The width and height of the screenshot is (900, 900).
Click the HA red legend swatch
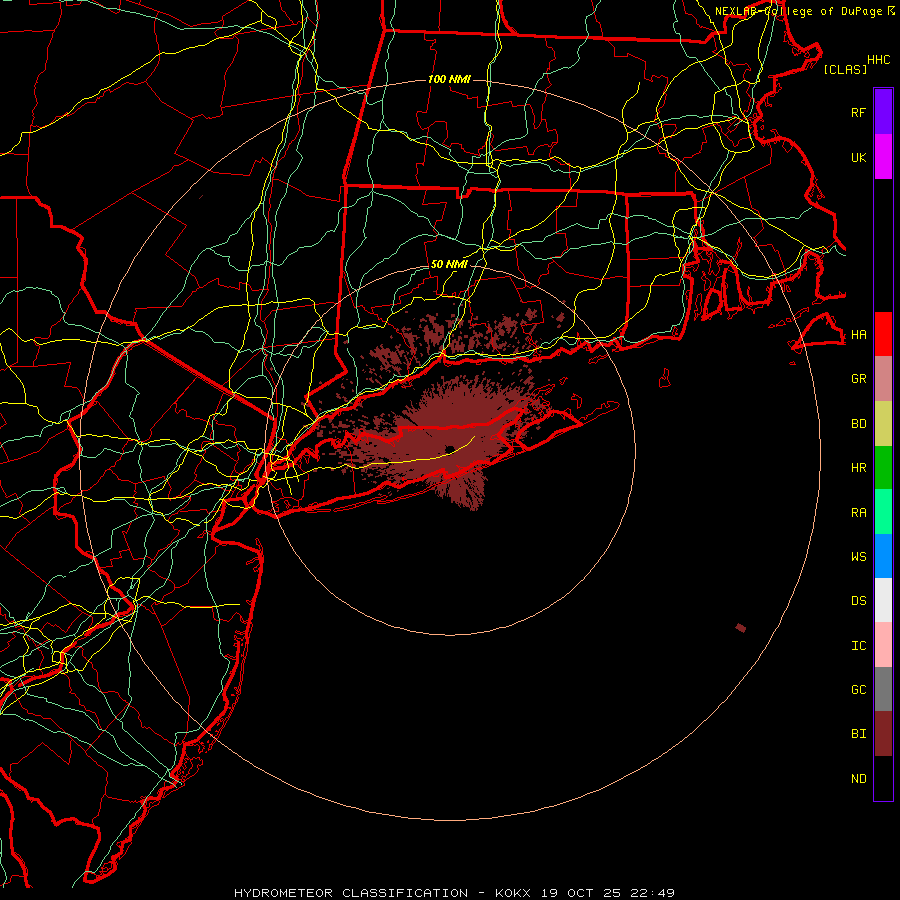coord(883,334)
